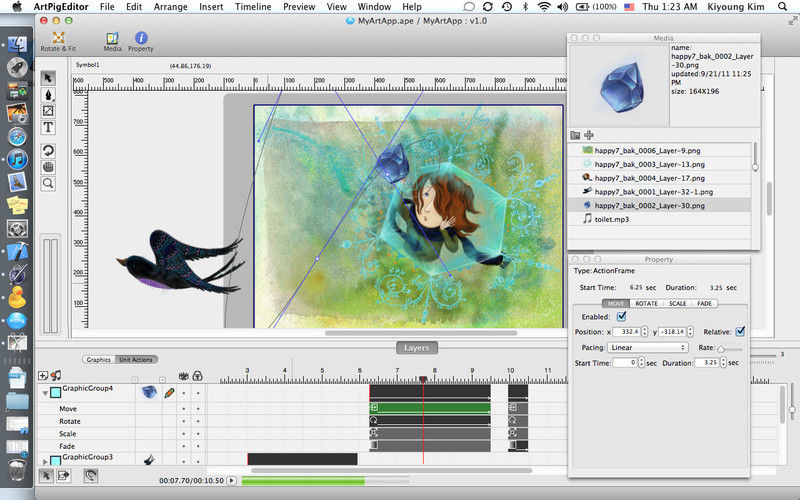The image size is (800, 500).
Task: Expand the GraphicGroup3 layer
Action: click(45, 461)
